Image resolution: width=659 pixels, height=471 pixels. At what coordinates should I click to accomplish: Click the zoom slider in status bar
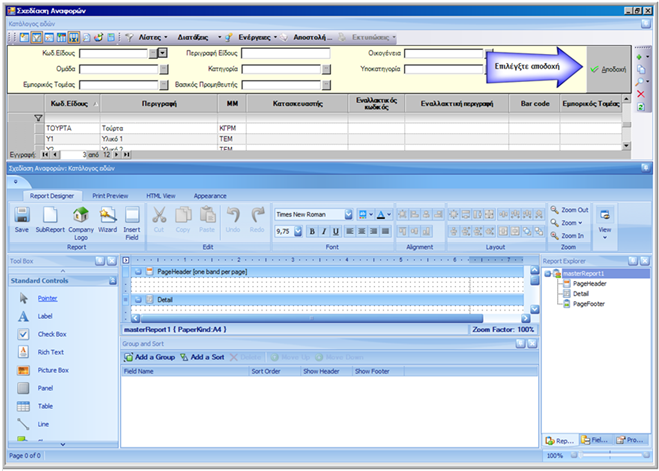pyautogui.click(x=610, y=455)
